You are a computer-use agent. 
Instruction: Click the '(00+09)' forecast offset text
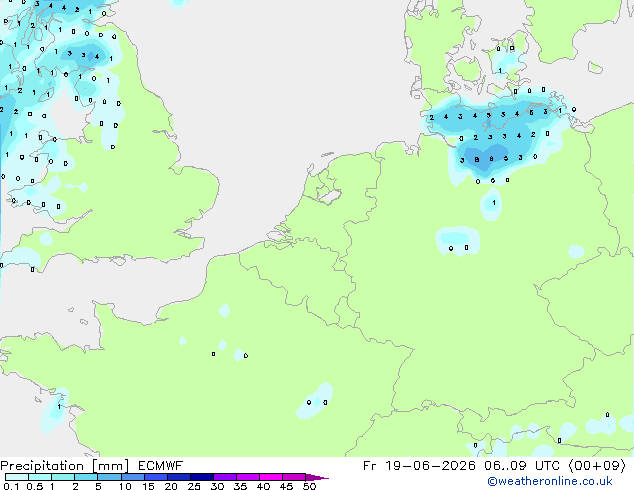tap(597, 466)
